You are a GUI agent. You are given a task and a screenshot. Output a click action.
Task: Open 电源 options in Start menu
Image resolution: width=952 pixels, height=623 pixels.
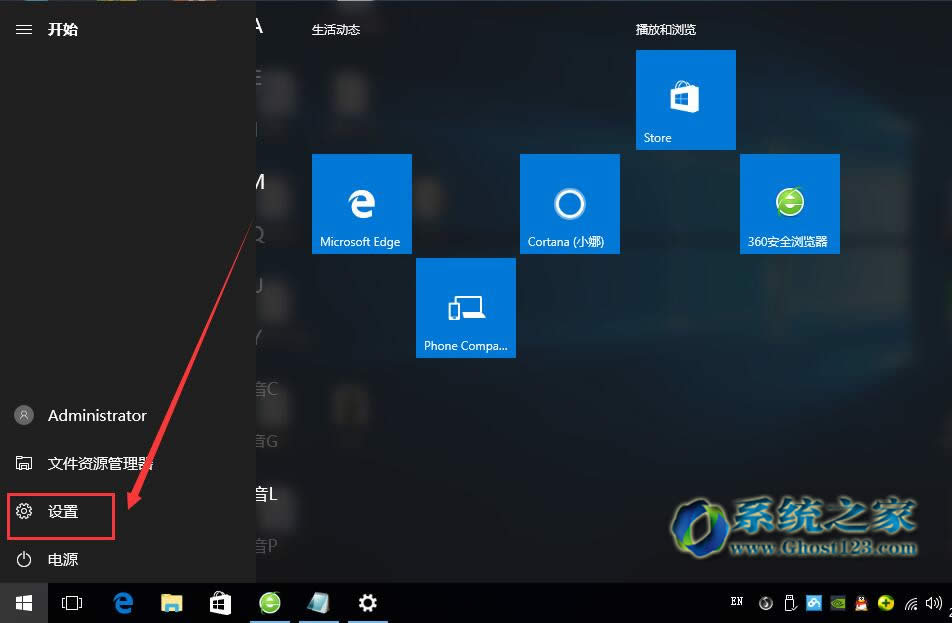click(62, 559)
